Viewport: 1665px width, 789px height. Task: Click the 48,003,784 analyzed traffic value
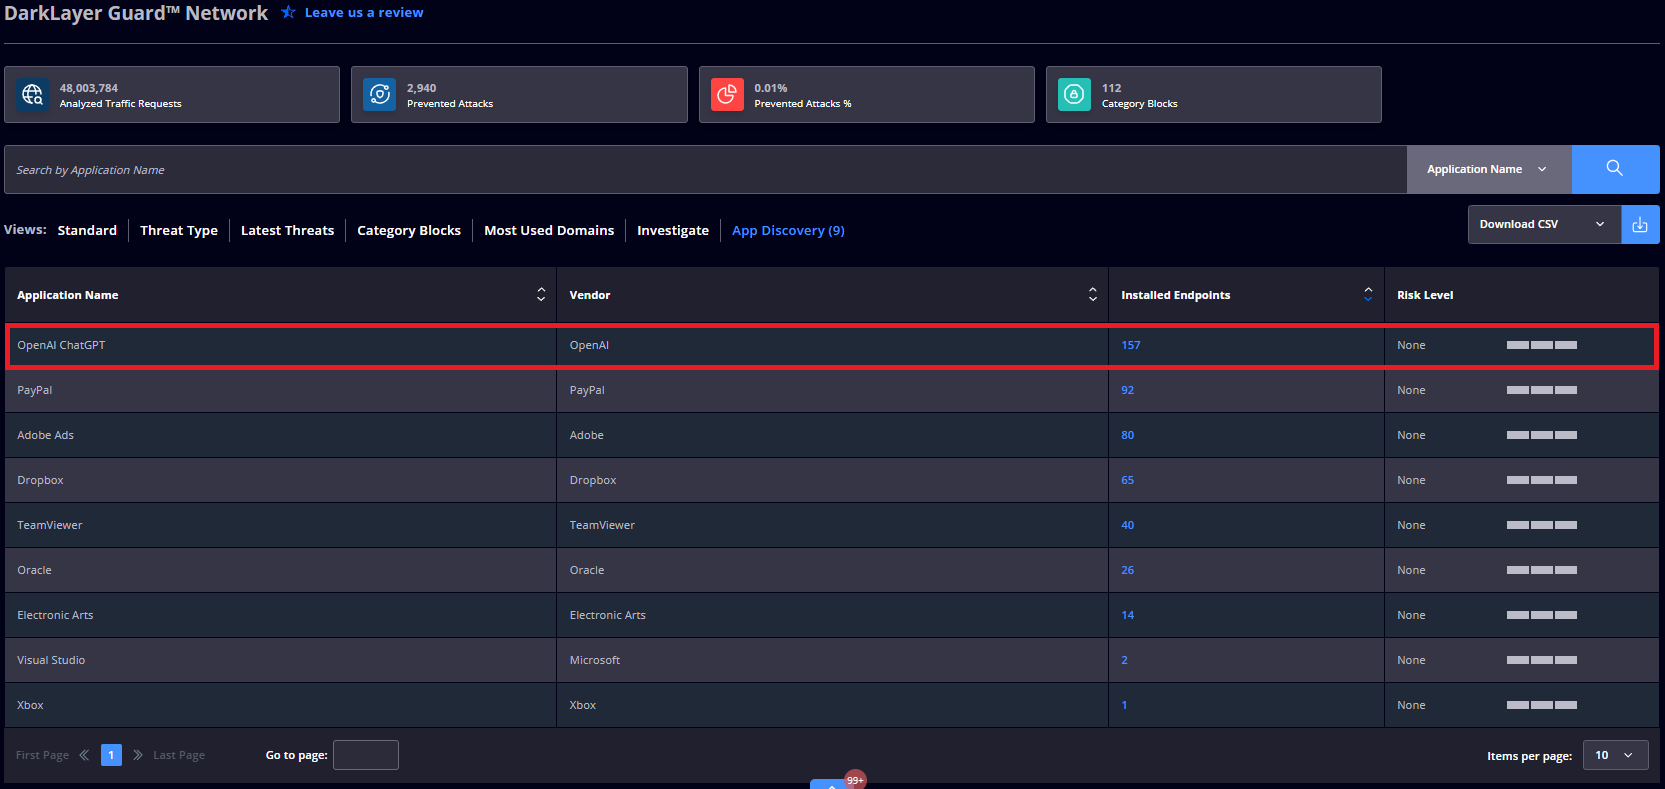point(89,88)
